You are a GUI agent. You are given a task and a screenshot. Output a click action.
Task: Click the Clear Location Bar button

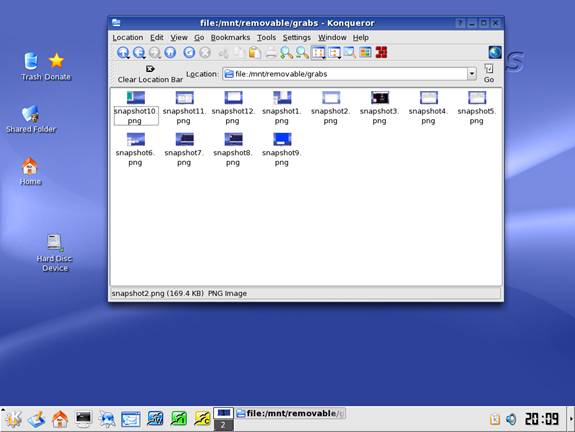[150, 74]
